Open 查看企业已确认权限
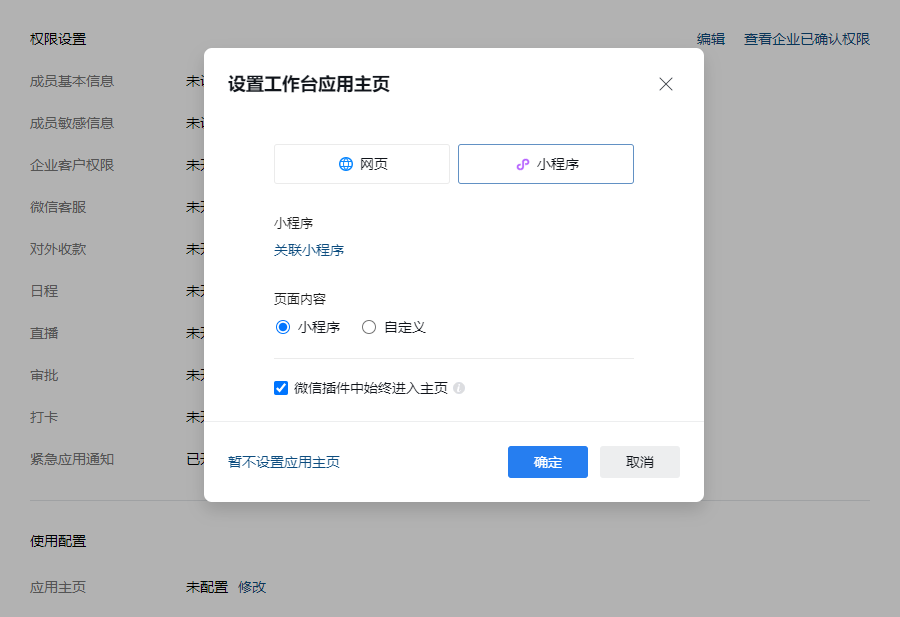The image size is (900, 617). 805,38
